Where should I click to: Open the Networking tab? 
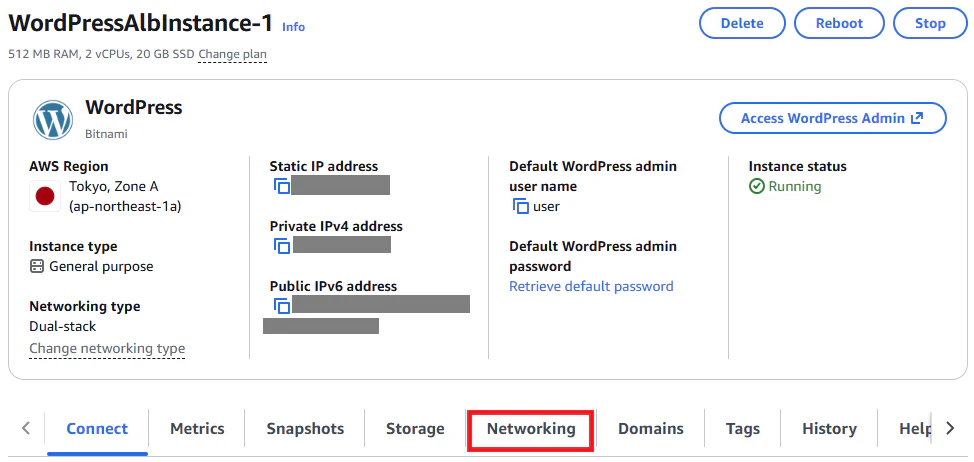pyautogui.click(x=531, y=428)
